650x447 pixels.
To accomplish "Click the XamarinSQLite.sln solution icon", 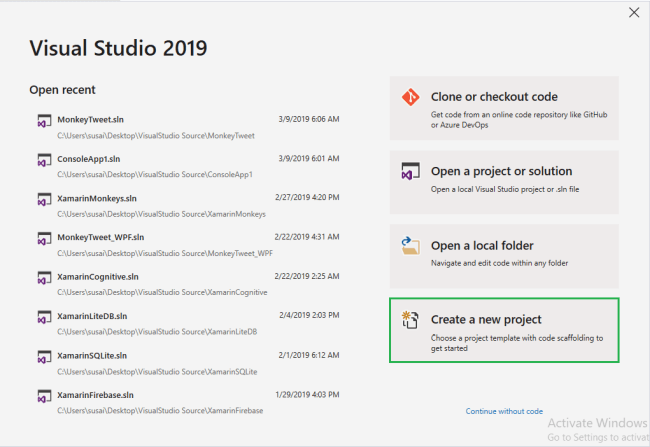I will [x=44, y=358].
